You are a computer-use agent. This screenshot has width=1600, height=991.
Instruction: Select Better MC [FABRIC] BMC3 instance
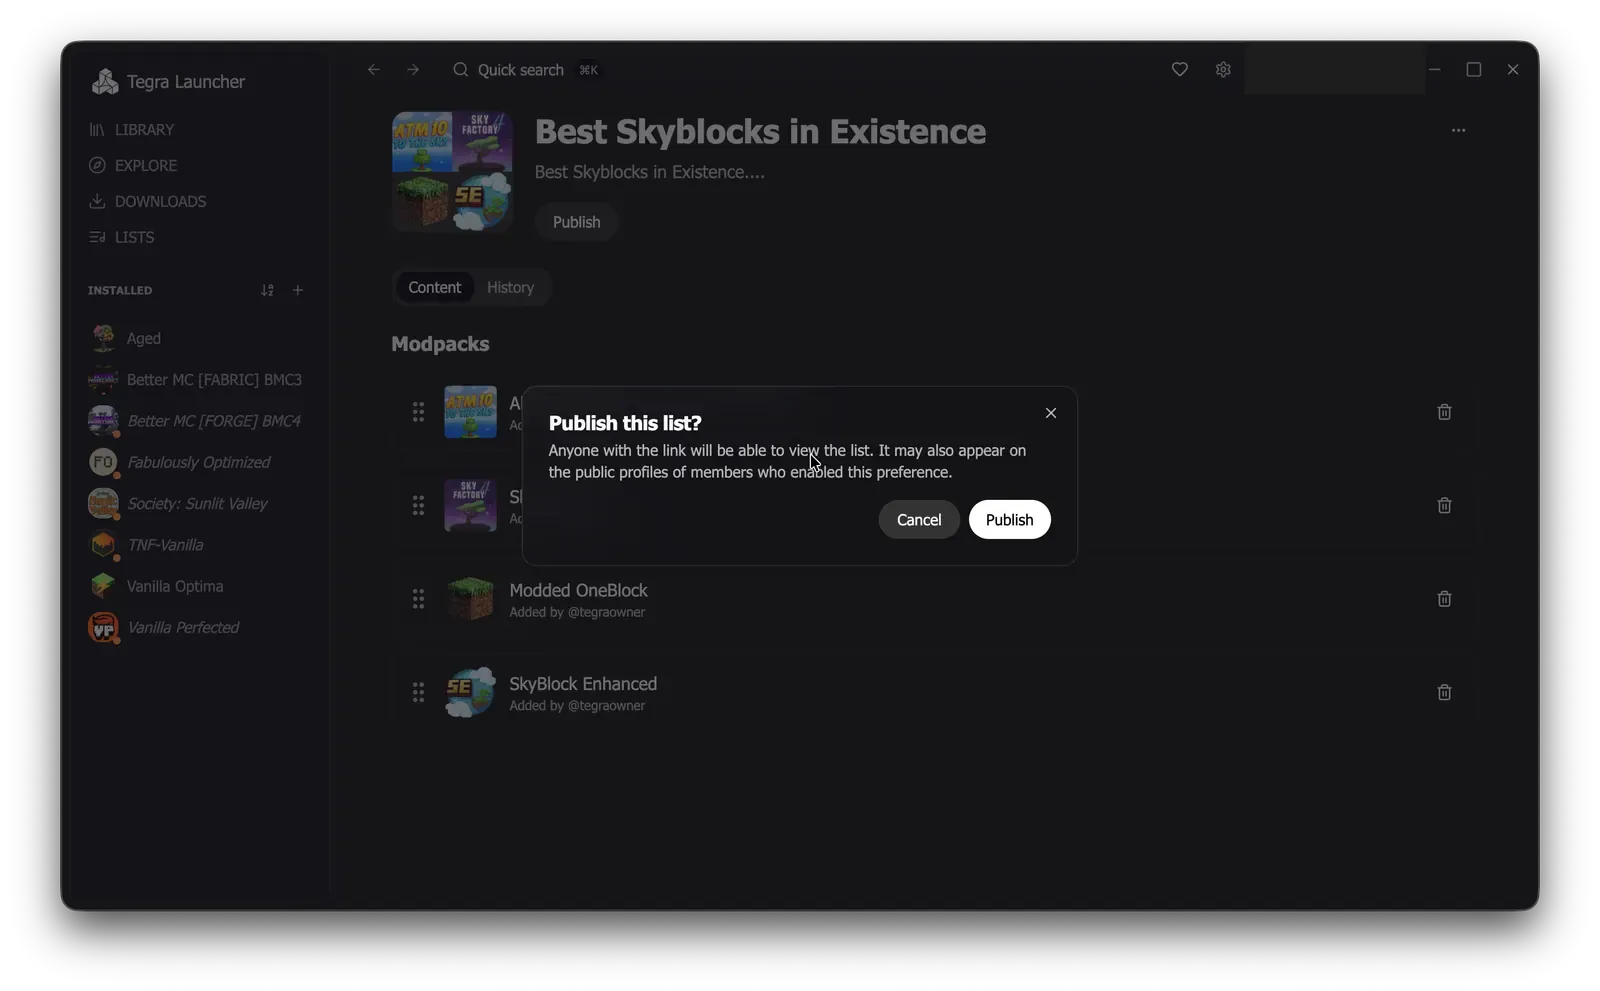(198, 380)
